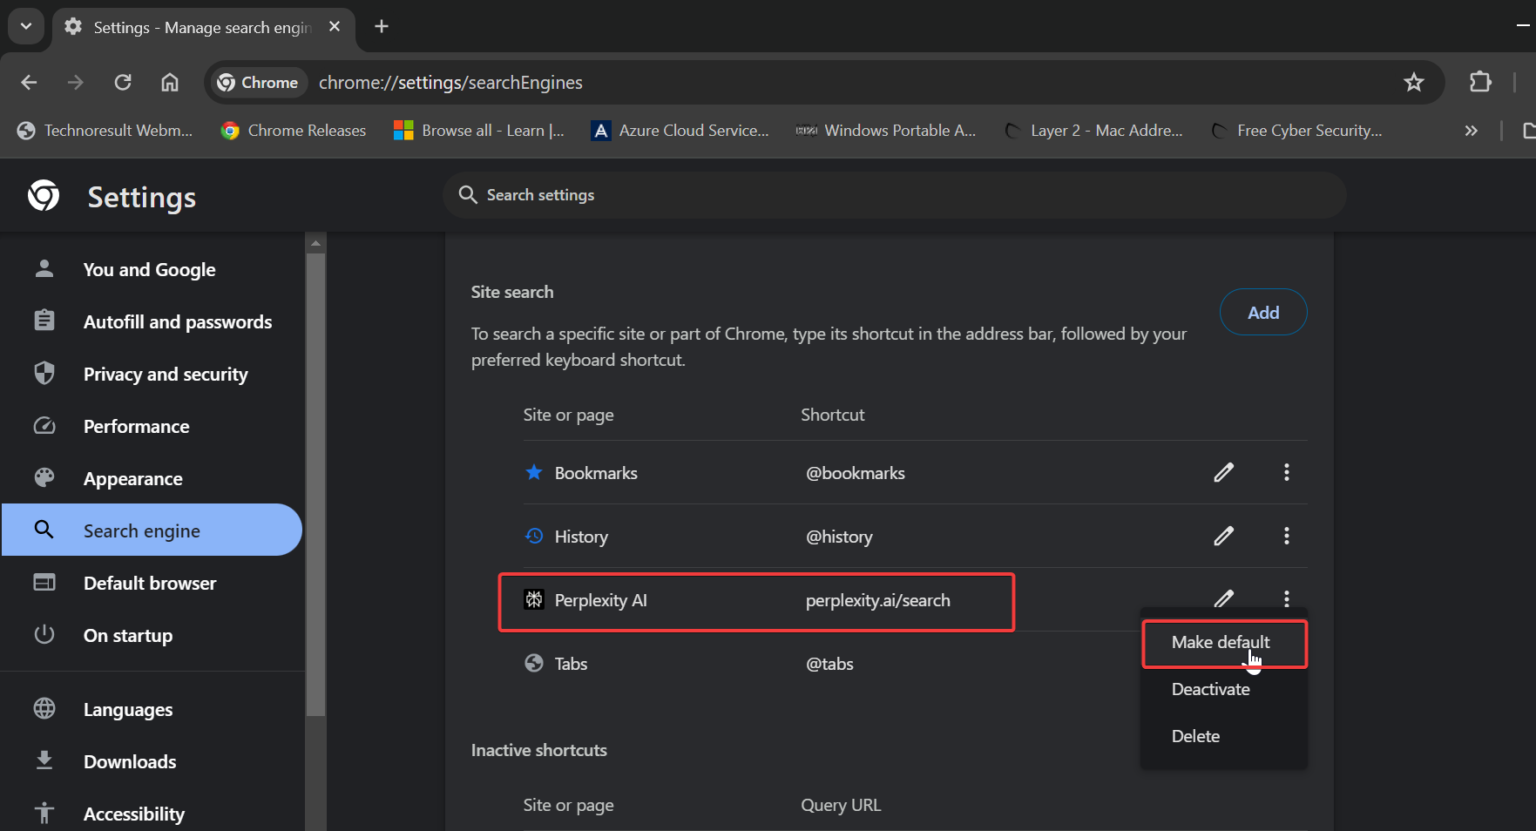Open three-dot menu for the Tabs row
The height and width of the screenshot is (831, 1536).
(1286, 663)
